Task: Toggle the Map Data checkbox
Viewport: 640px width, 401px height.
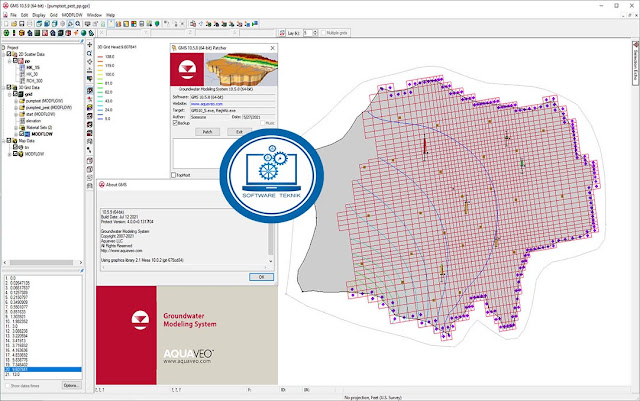Action: click(x=9, y=140)
